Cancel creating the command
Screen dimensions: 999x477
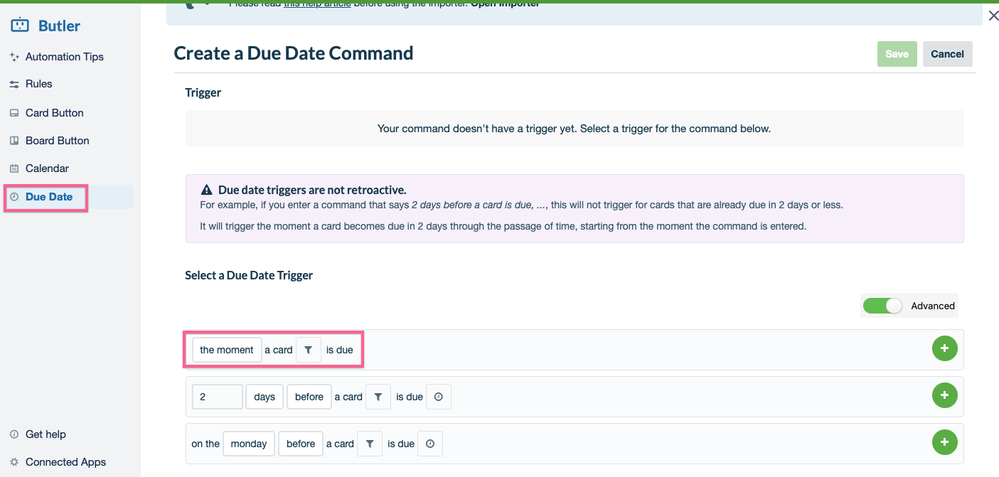(x=947, y=54)
